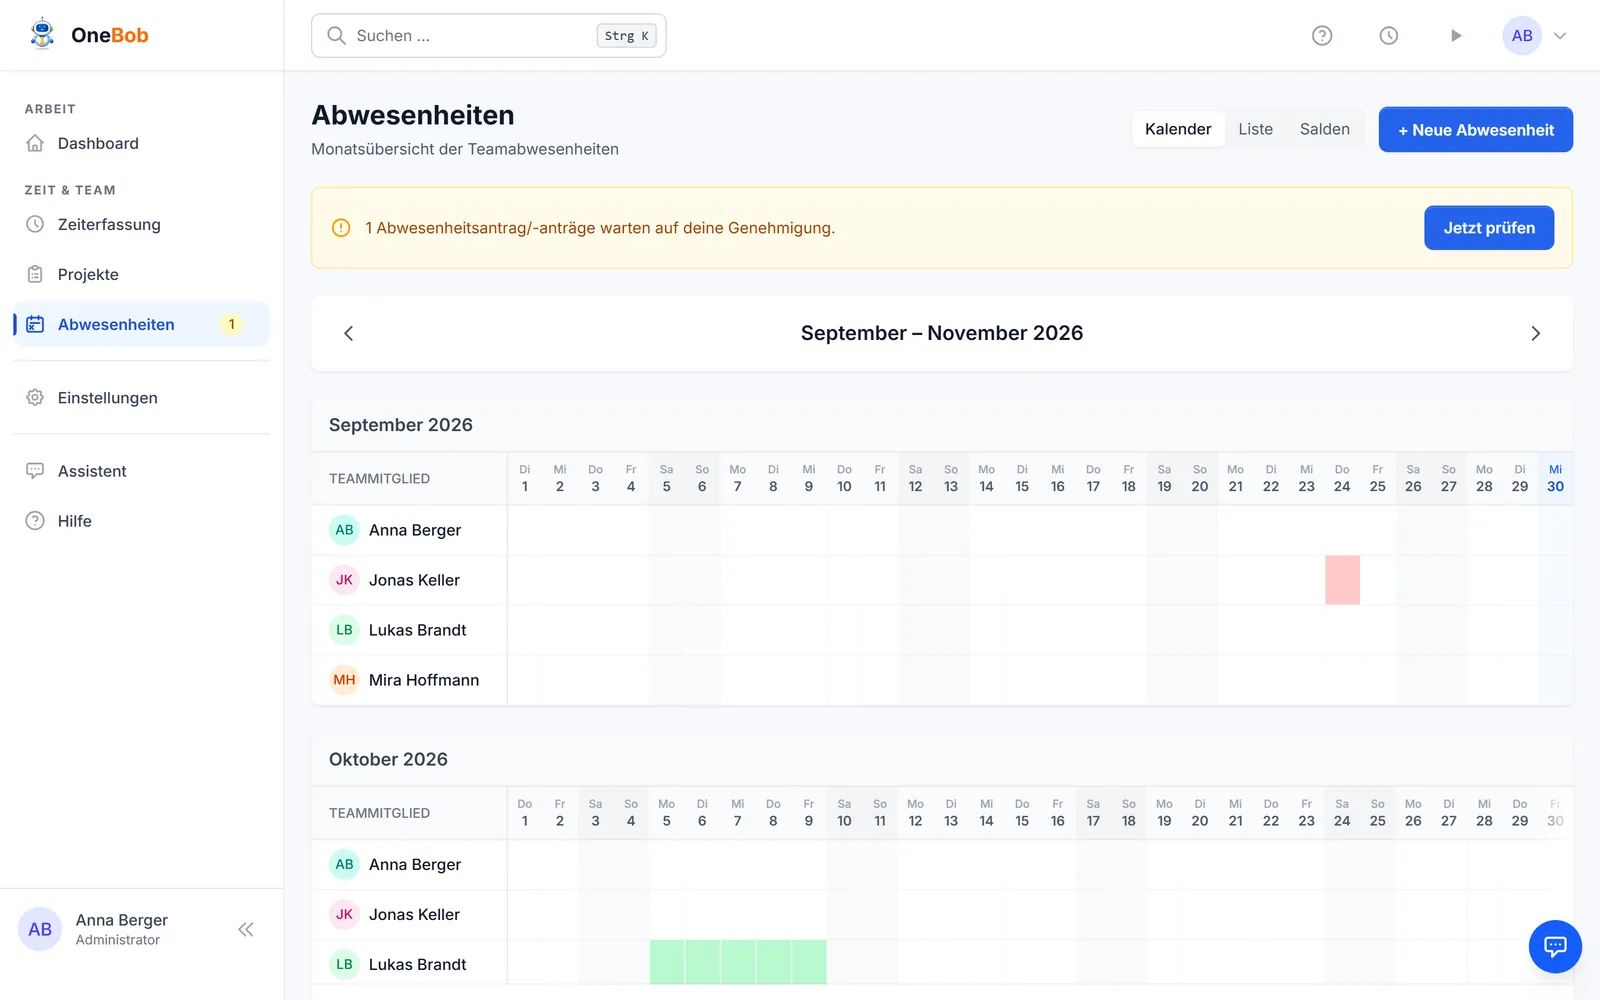Image resolution: width=1600 pixels, height=1000 pixels.
Task: Click the OneBob robot logo
Action: tap(42, 34)
